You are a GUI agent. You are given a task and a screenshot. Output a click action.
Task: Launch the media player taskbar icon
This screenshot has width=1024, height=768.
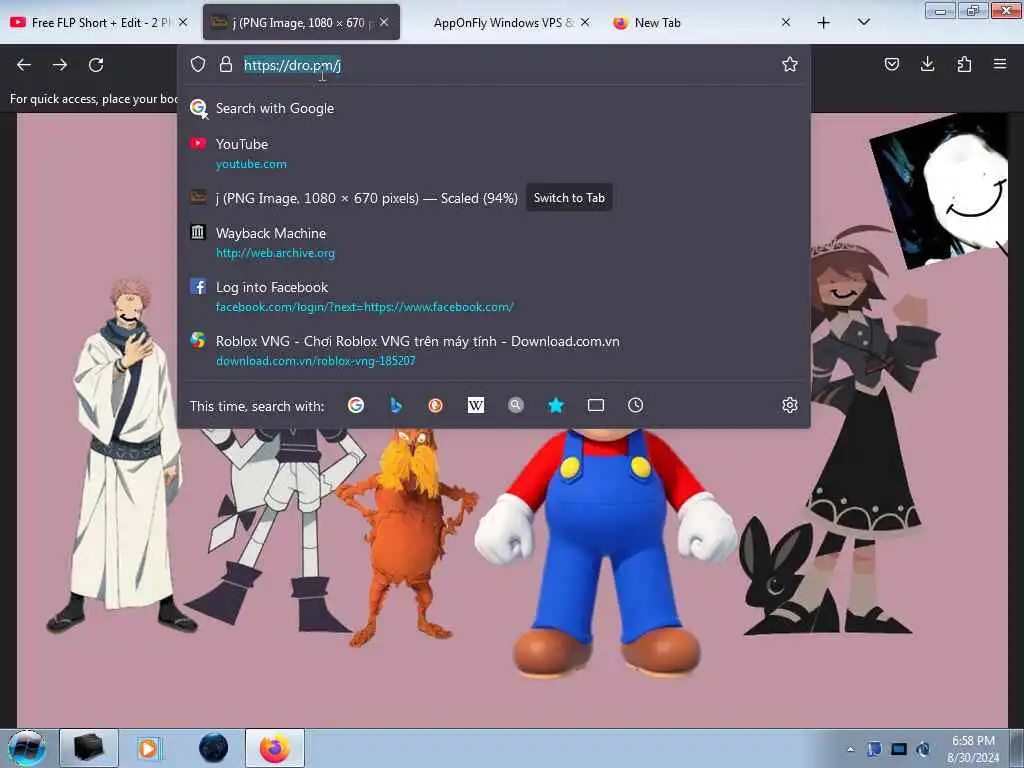pos(149,748)
